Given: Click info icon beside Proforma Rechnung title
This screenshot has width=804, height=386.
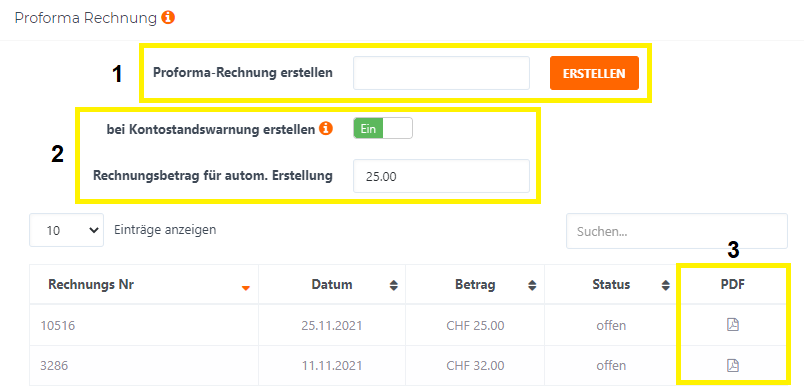Looking at the screenshot, I should click(168, 18).
